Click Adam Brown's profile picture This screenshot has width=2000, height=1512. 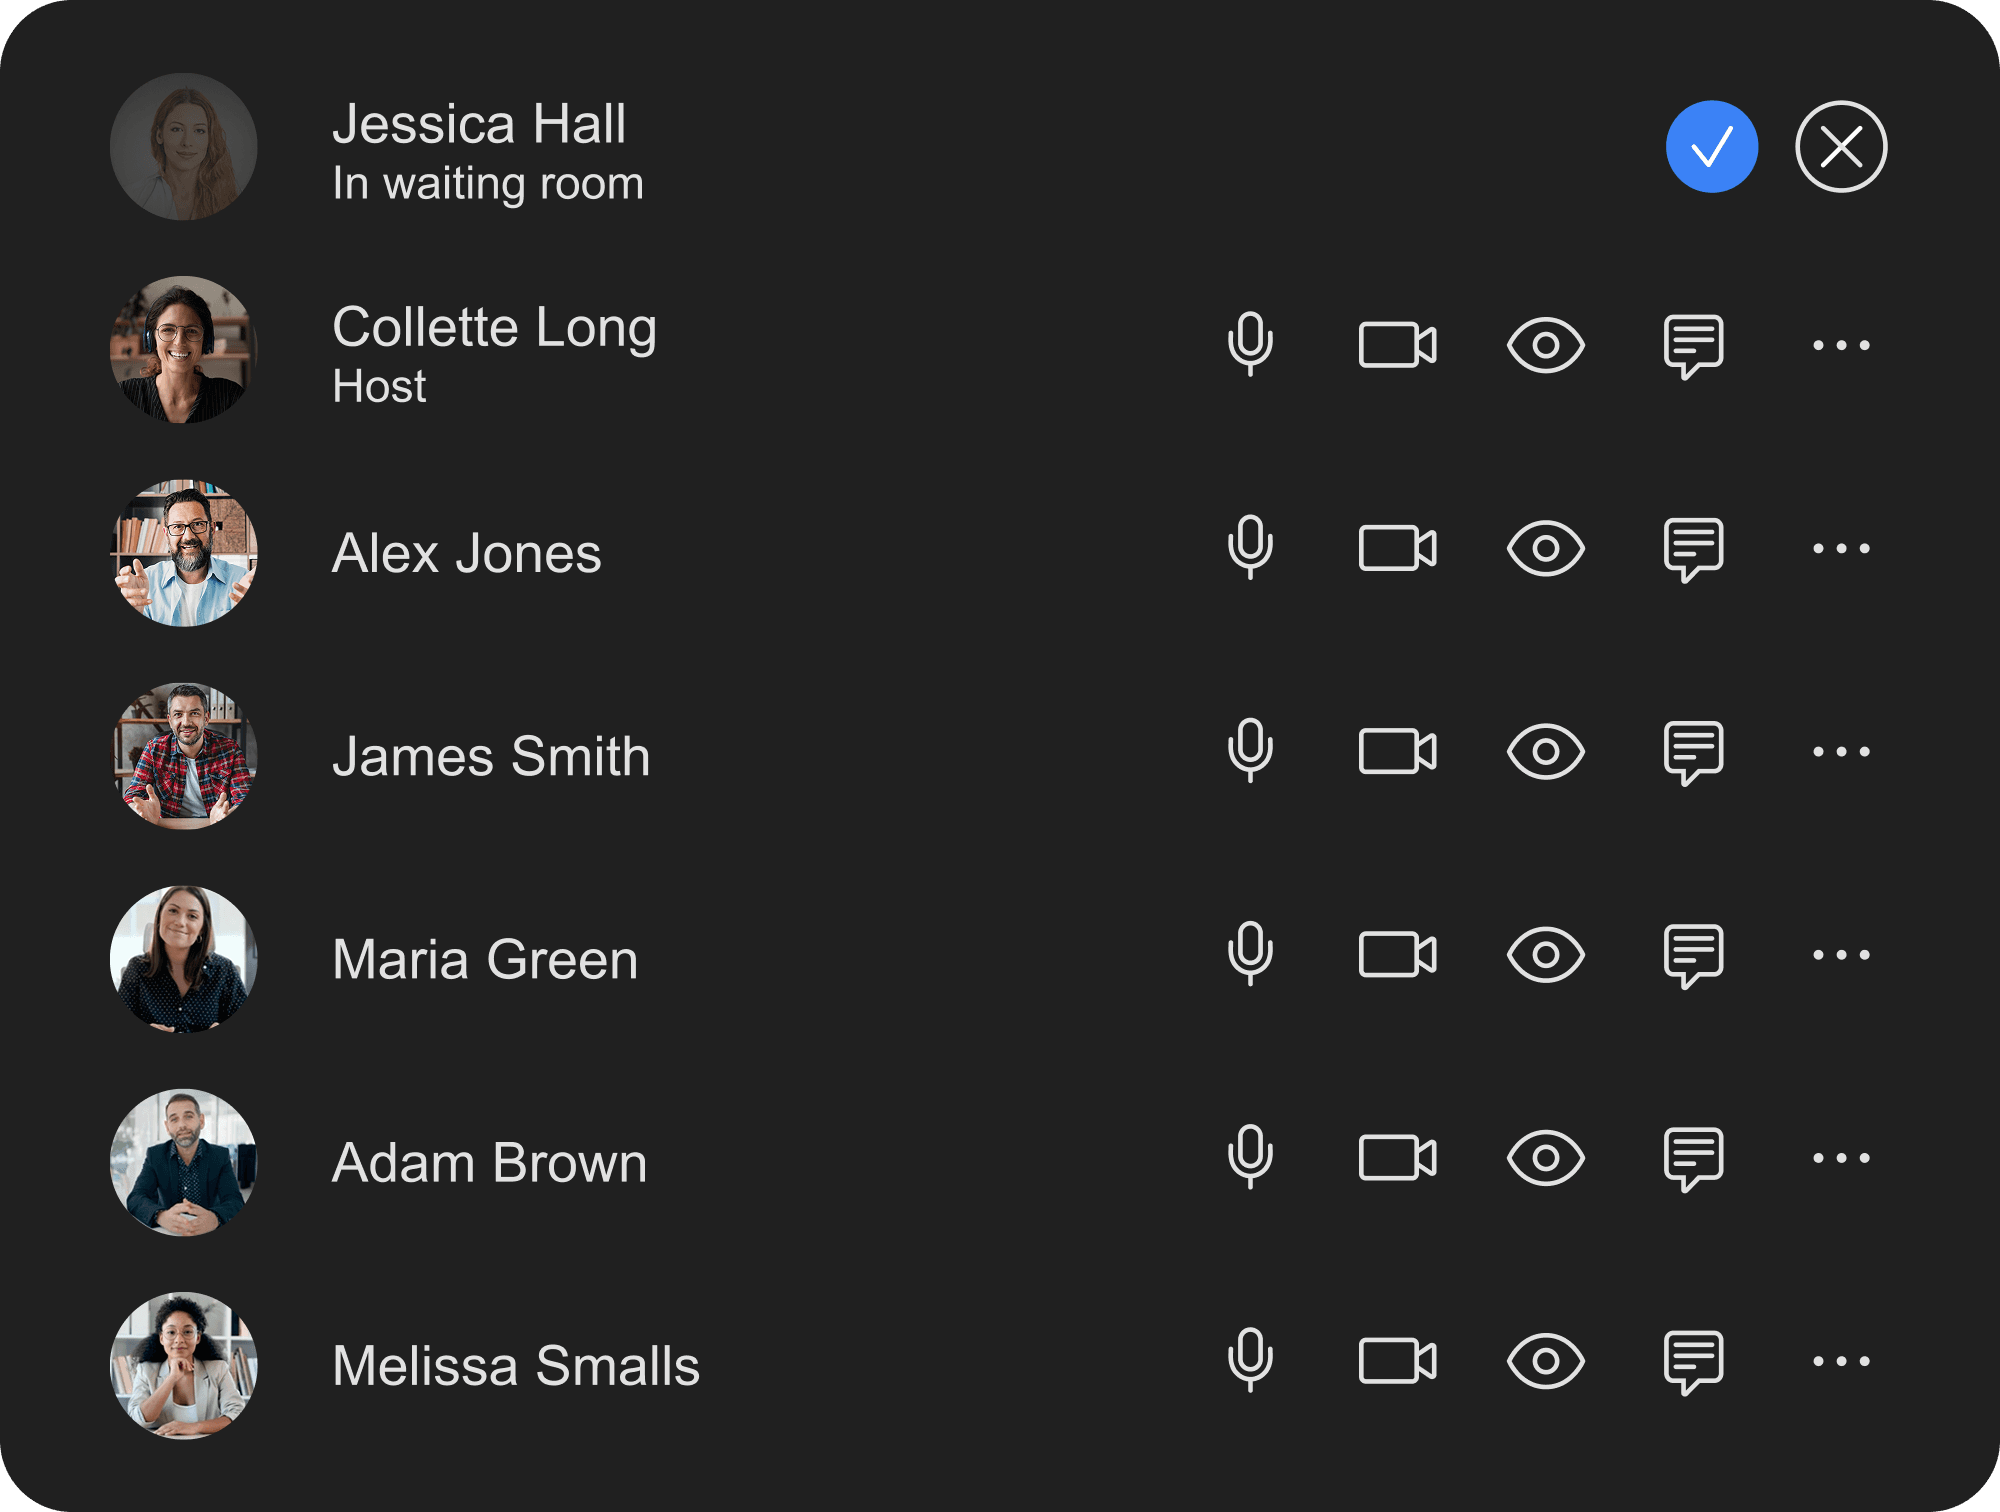pyautogui.click(x=183, y=1161)
